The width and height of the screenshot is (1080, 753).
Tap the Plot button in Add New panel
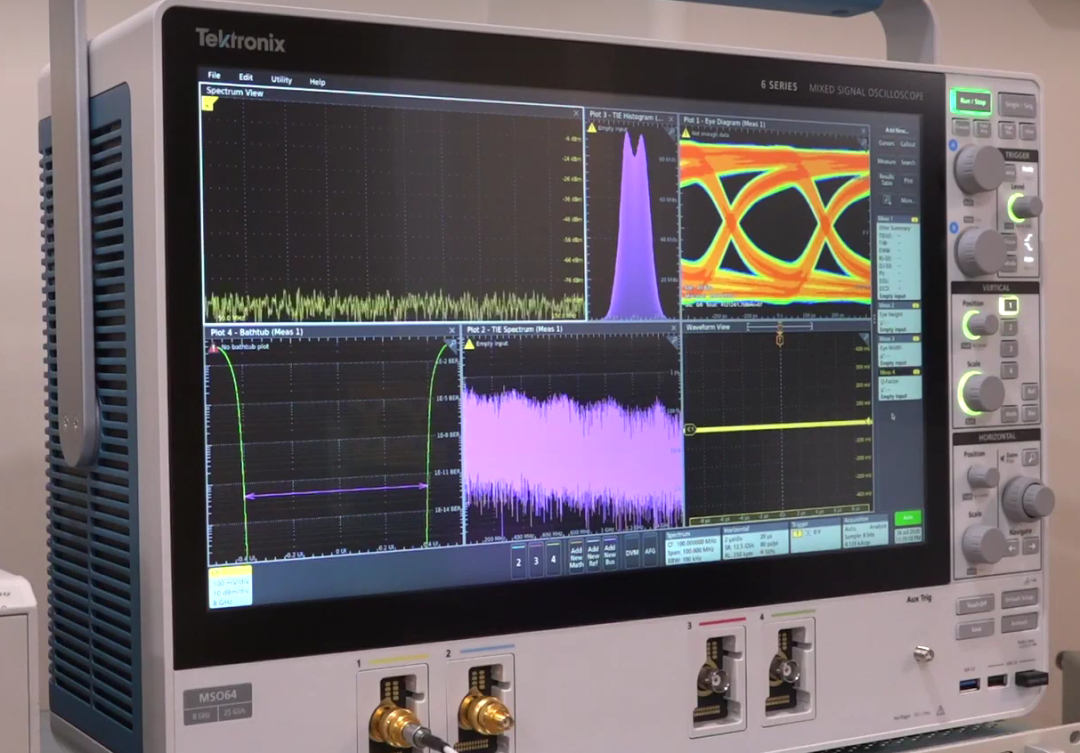(908, 180)
